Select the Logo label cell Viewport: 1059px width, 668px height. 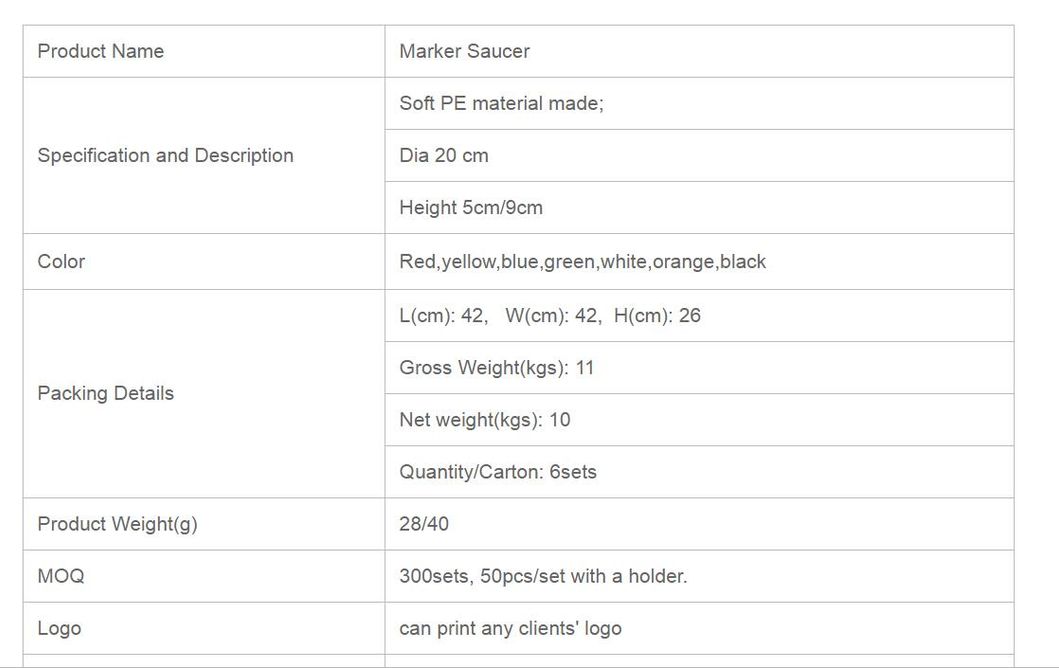(x=59, y=628)
